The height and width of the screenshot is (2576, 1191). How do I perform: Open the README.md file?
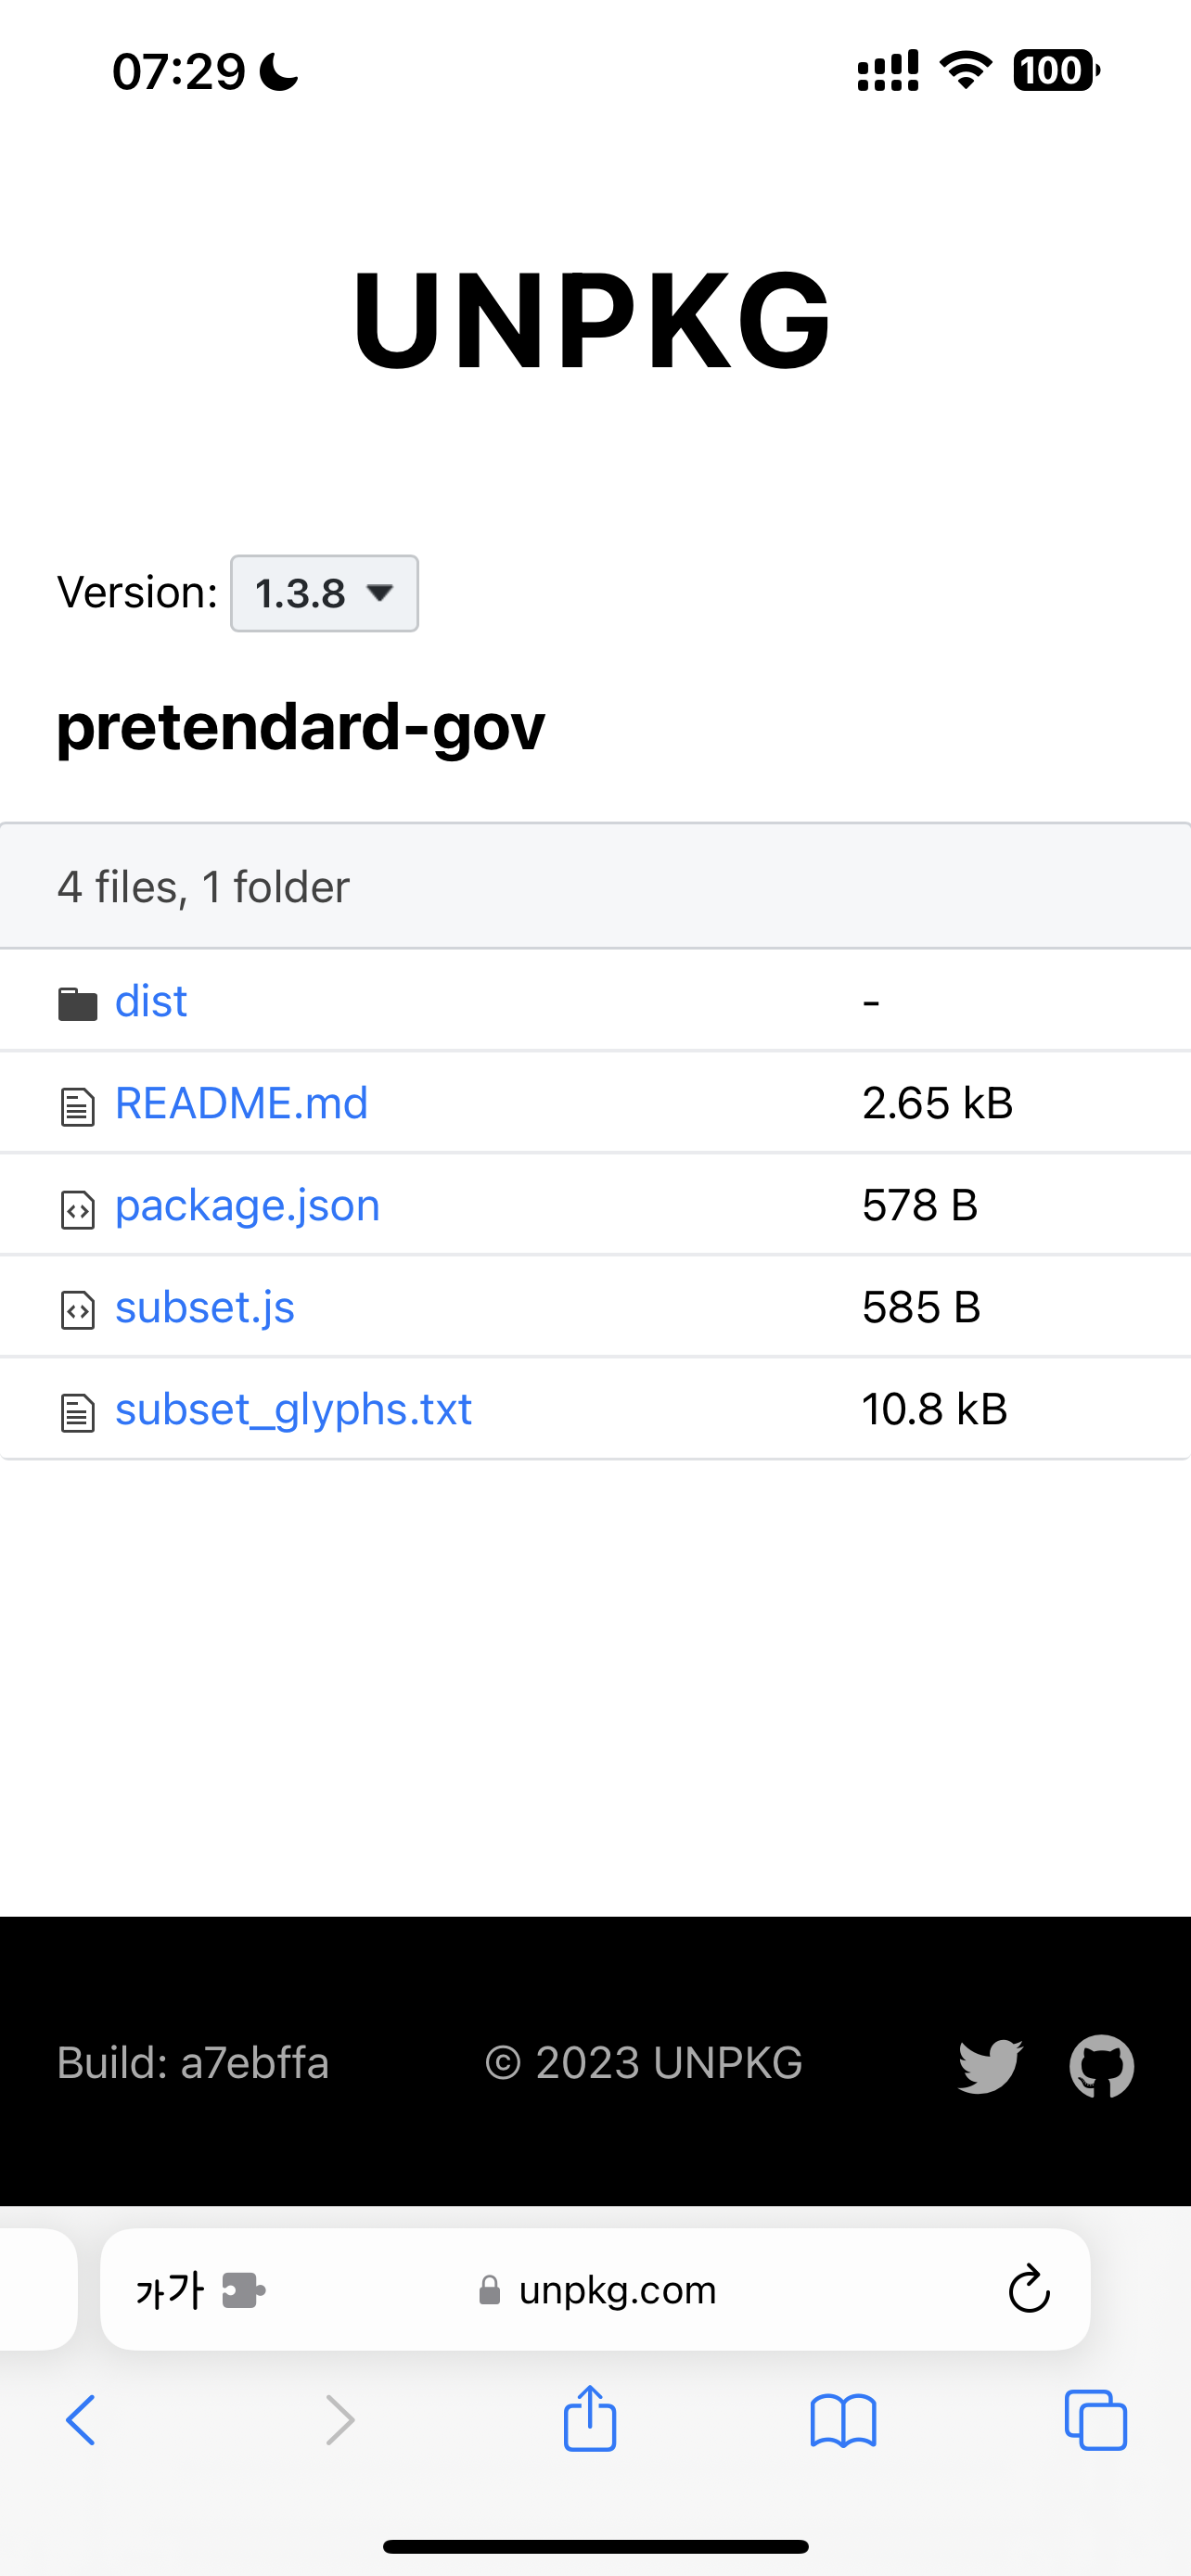(241, 1103)
